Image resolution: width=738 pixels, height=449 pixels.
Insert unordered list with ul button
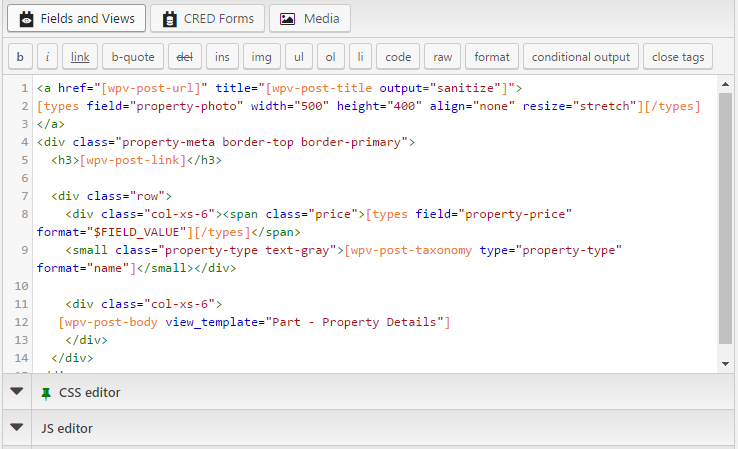[299, 57]
